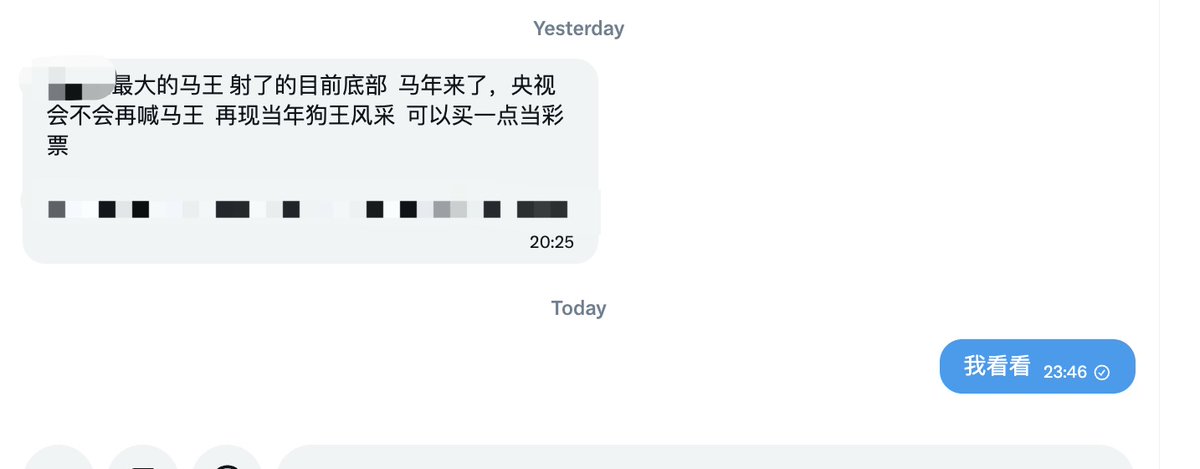Click the vertical divider at right edge
Screen dimensions: 1200x469
[x=1159, y=234]
